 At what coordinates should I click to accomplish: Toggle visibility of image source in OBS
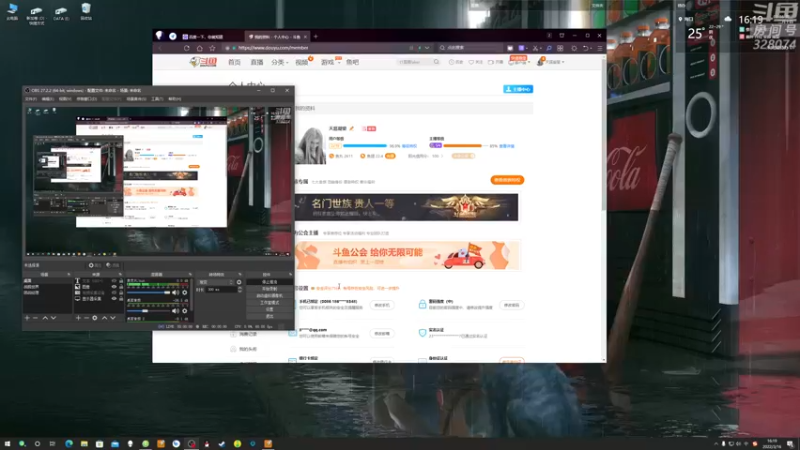[x=114, y=287]
